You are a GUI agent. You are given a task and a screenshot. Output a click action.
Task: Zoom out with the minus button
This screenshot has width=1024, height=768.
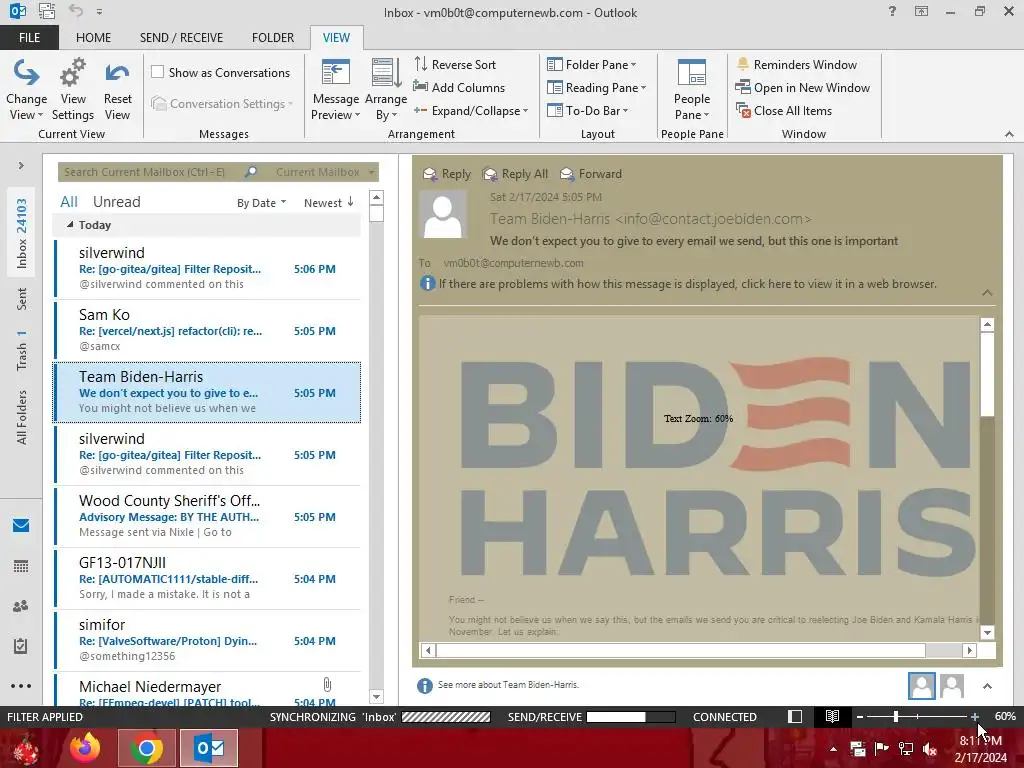pos(860,717)
